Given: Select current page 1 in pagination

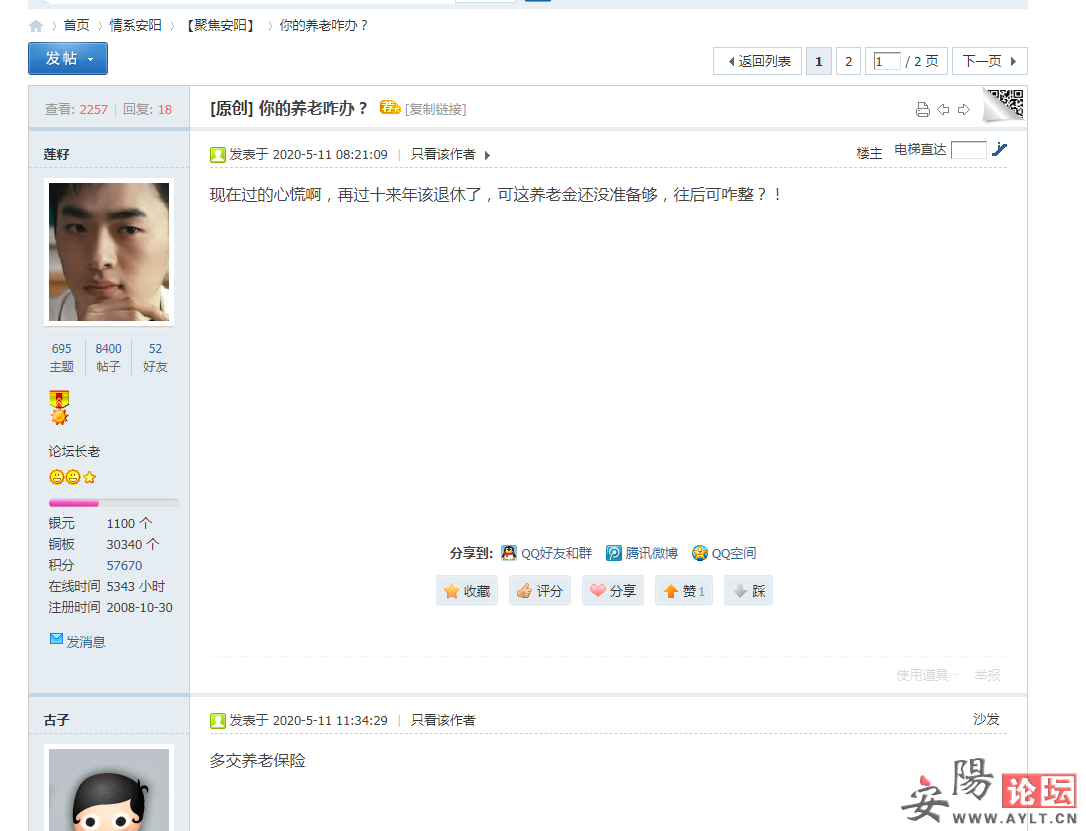Looking at the screenshot, I should pyautogui.click(x=819, y=61).
